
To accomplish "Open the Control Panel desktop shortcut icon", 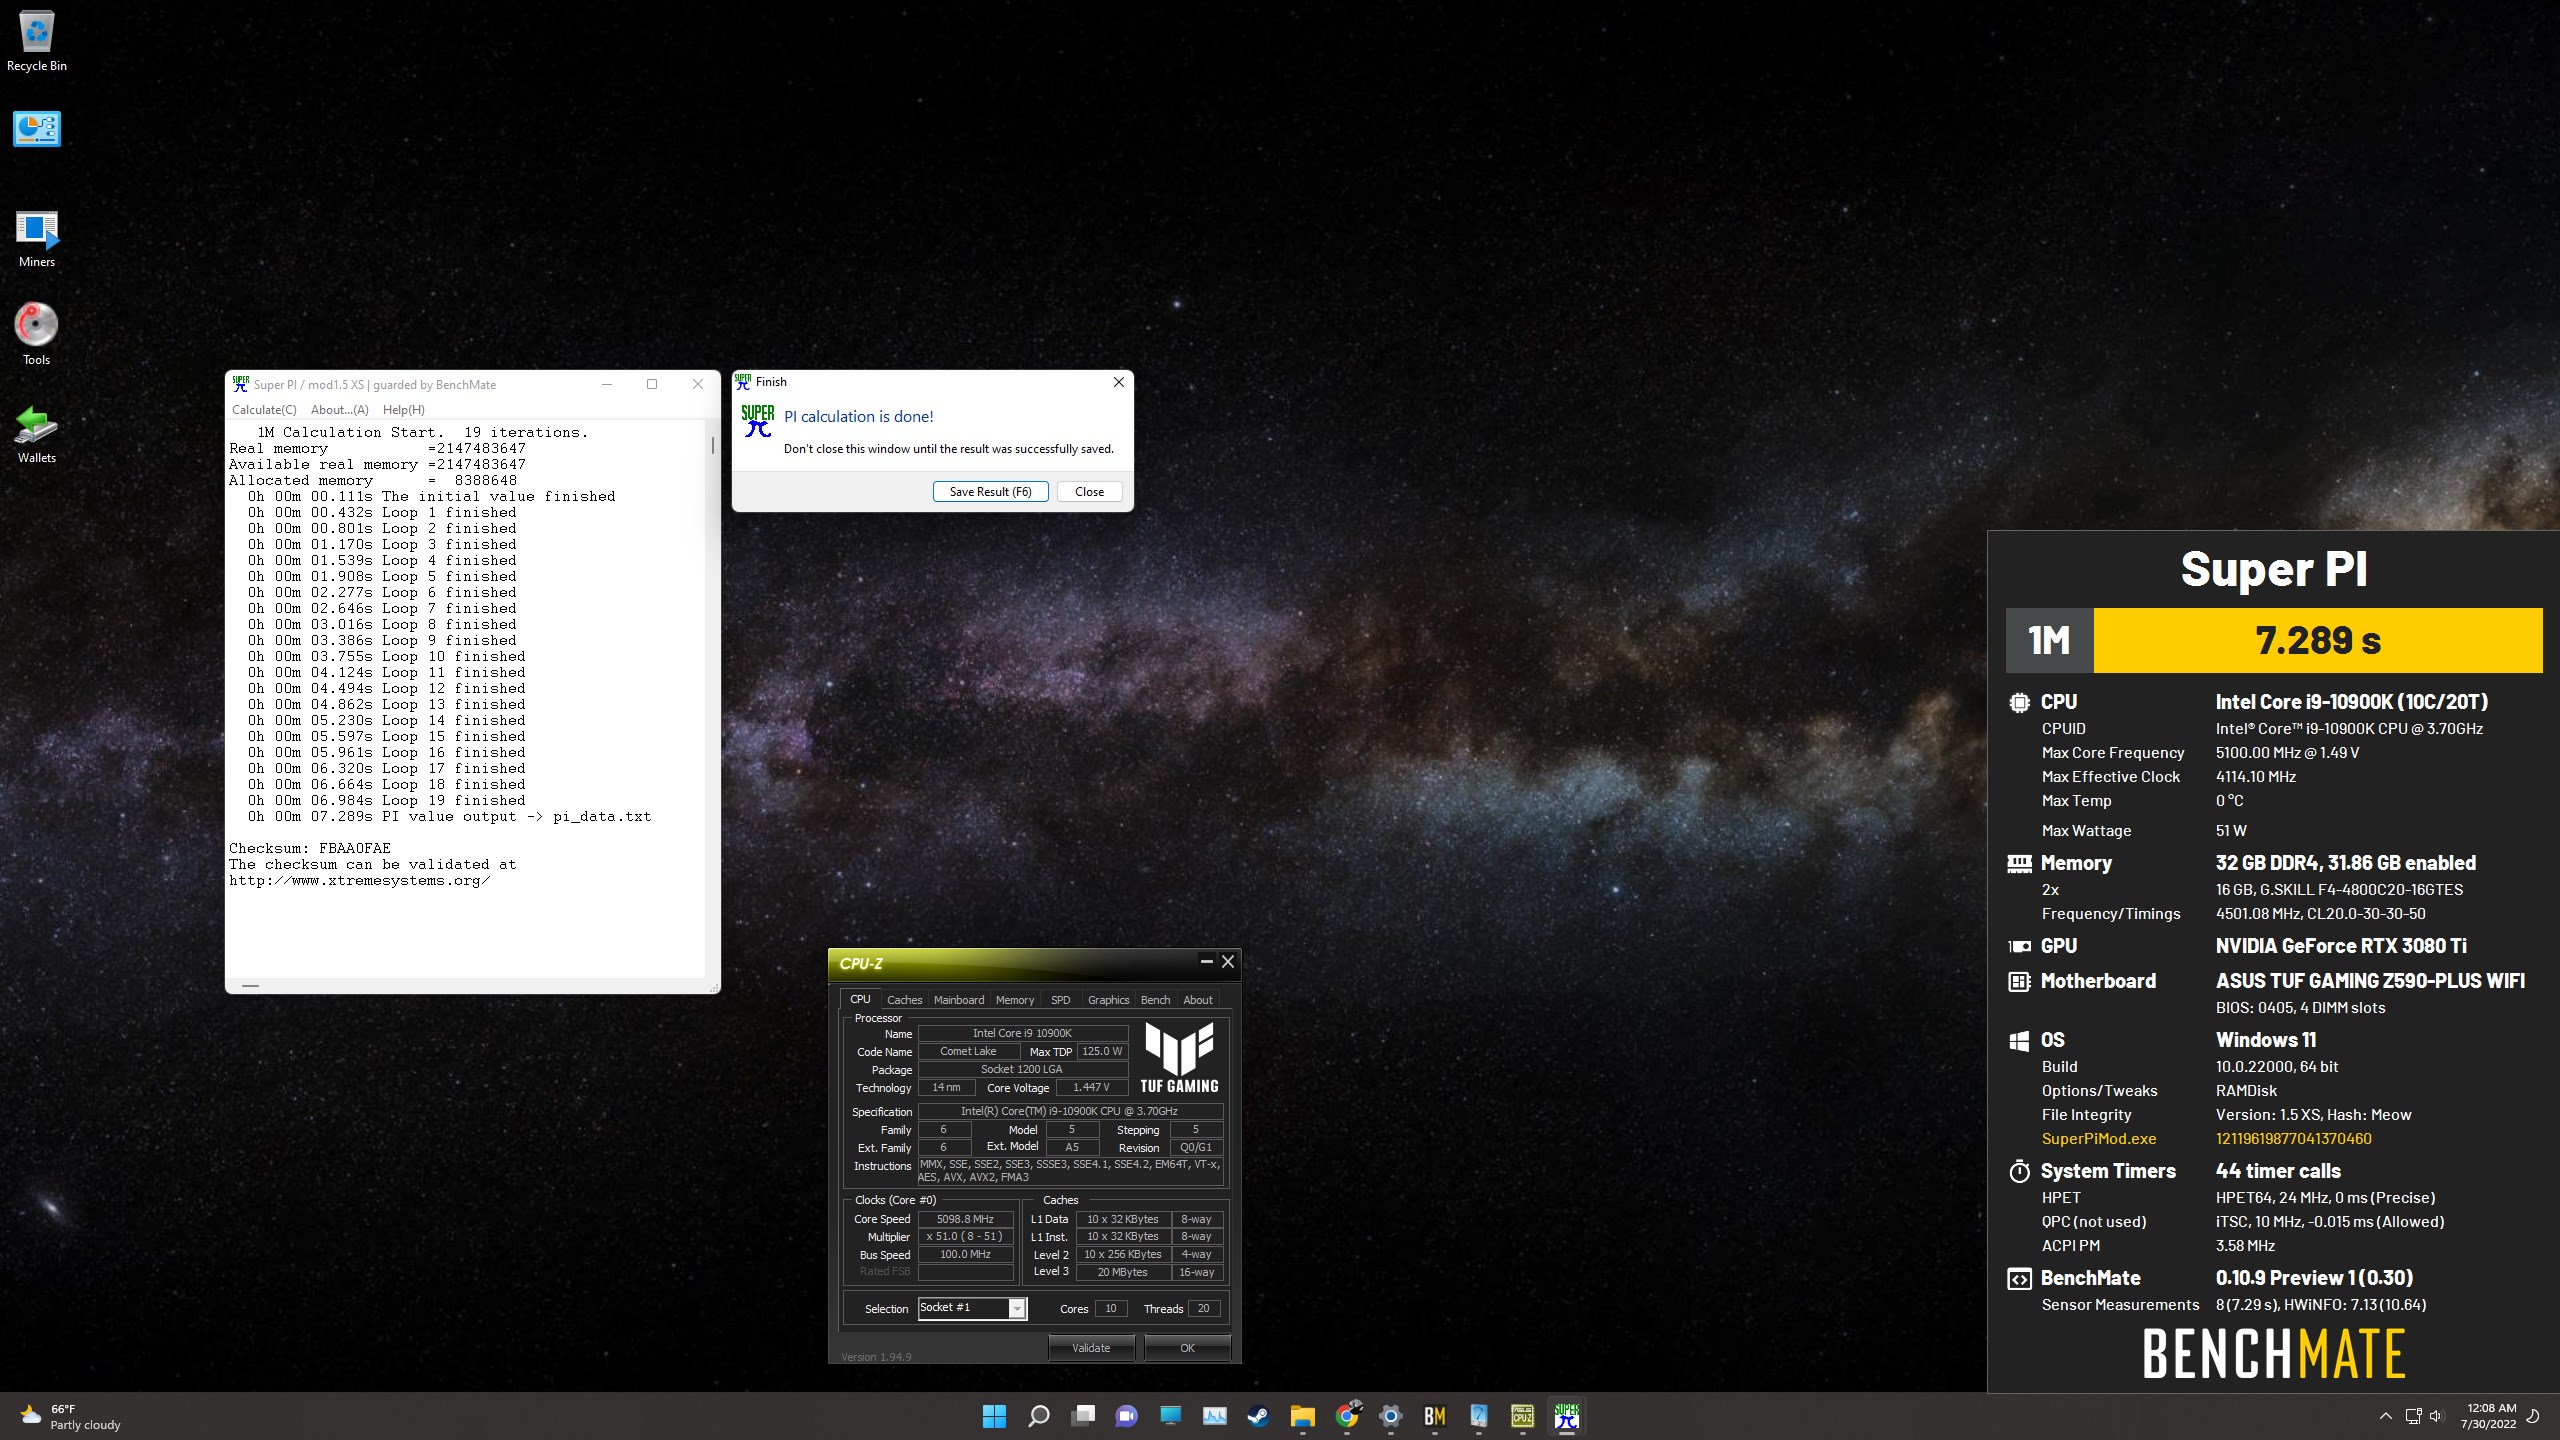I will (x=37, y=129).
